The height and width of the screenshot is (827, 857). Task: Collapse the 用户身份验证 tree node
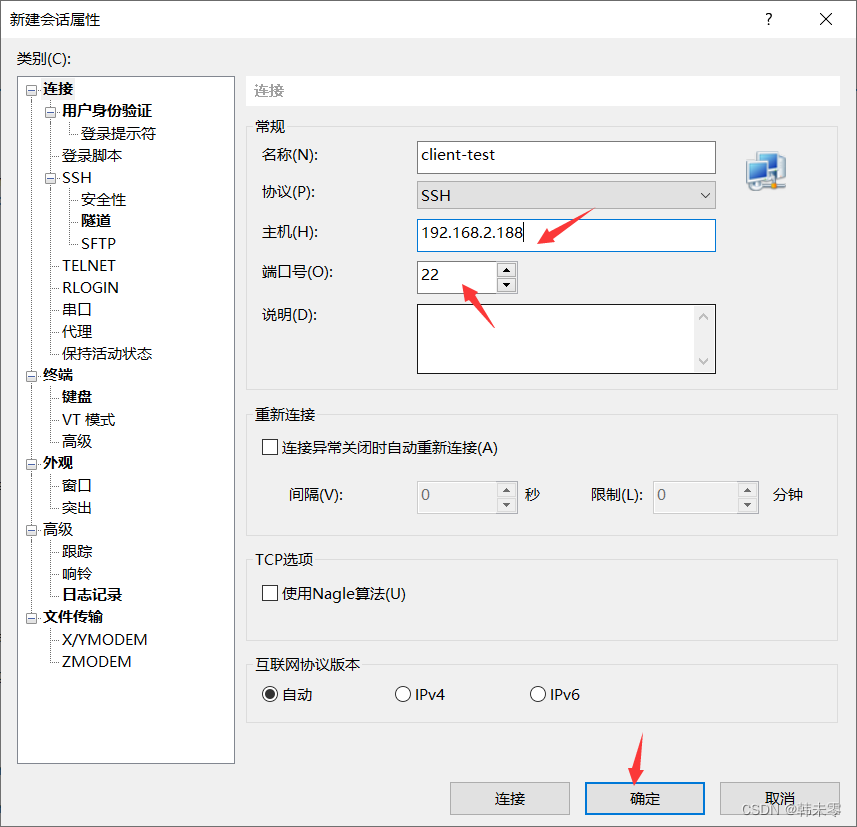tap(50, 112)
